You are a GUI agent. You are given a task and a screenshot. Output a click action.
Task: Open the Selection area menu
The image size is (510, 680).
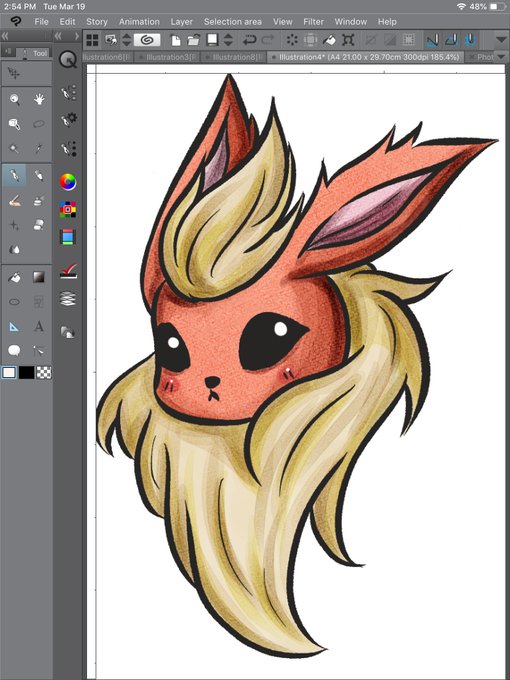[x=232, y=22]
